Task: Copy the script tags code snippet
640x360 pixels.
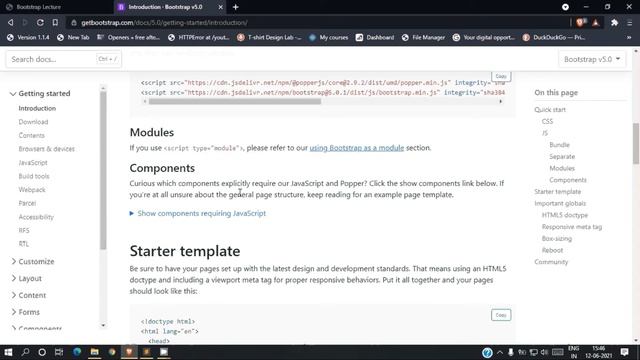Action: click(501, 76)
